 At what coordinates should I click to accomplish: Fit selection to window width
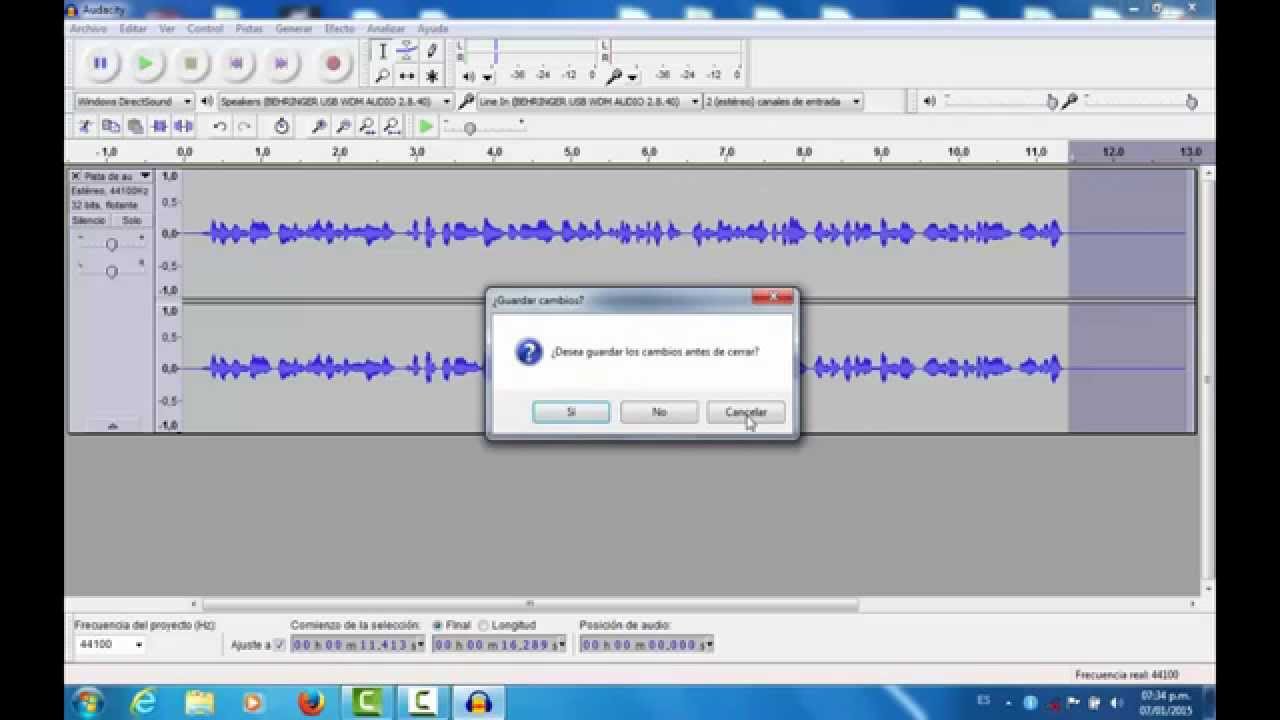[367, 126]
